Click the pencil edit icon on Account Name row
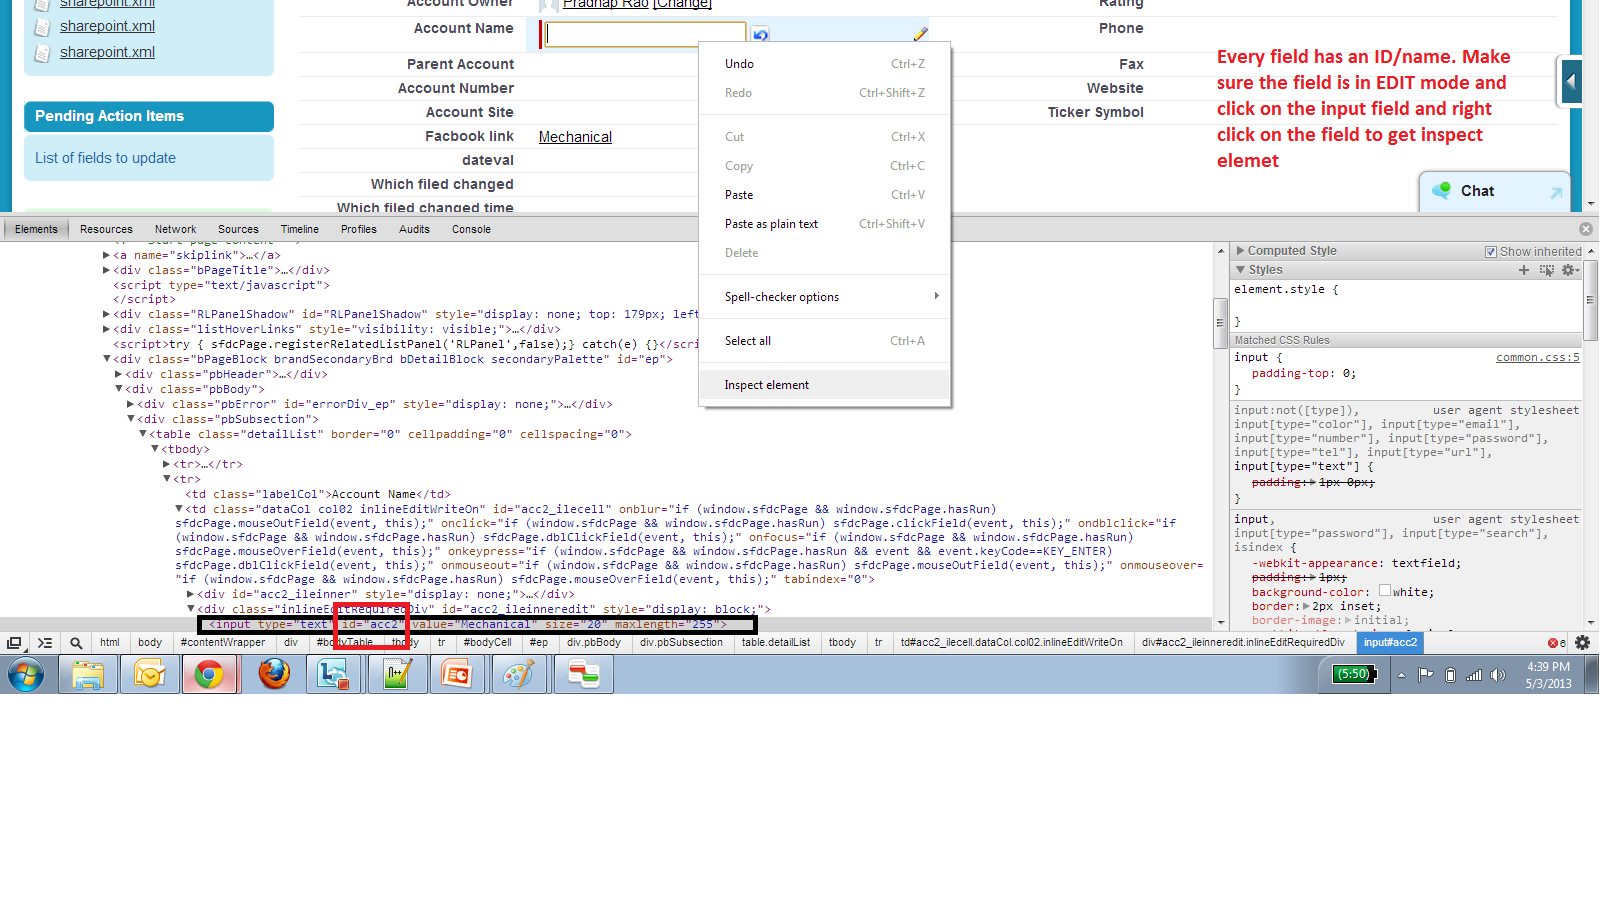Viewport: 1600px width, 900px height. coord(920,35)
